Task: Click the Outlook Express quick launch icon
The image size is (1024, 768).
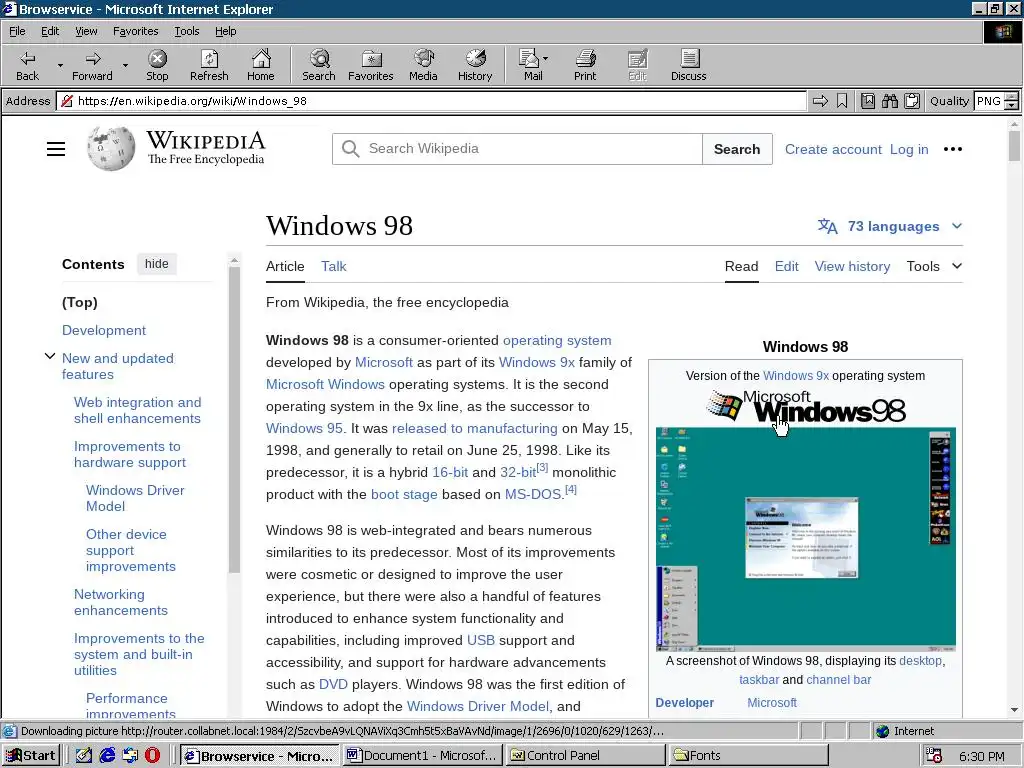Action: pos(130,756)
